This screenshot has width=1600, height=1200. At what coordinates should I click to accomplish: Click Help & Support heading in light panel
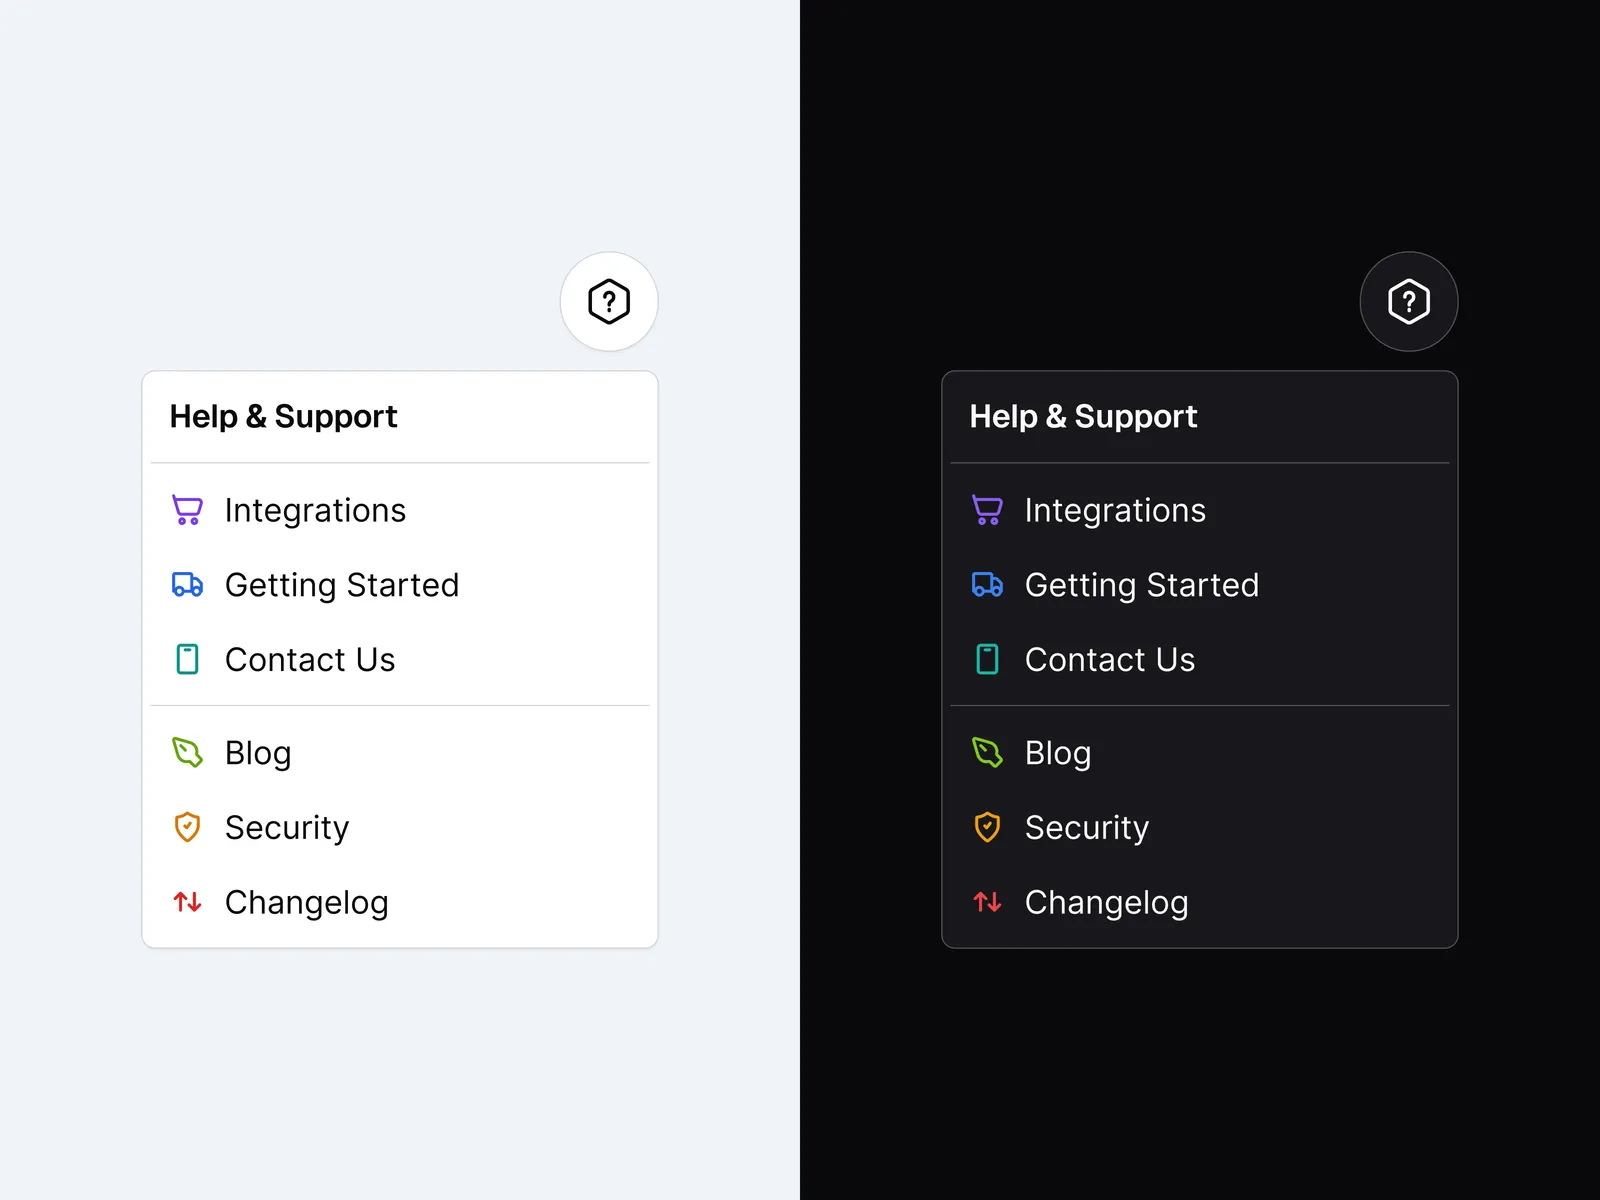(x=283, y=416)
